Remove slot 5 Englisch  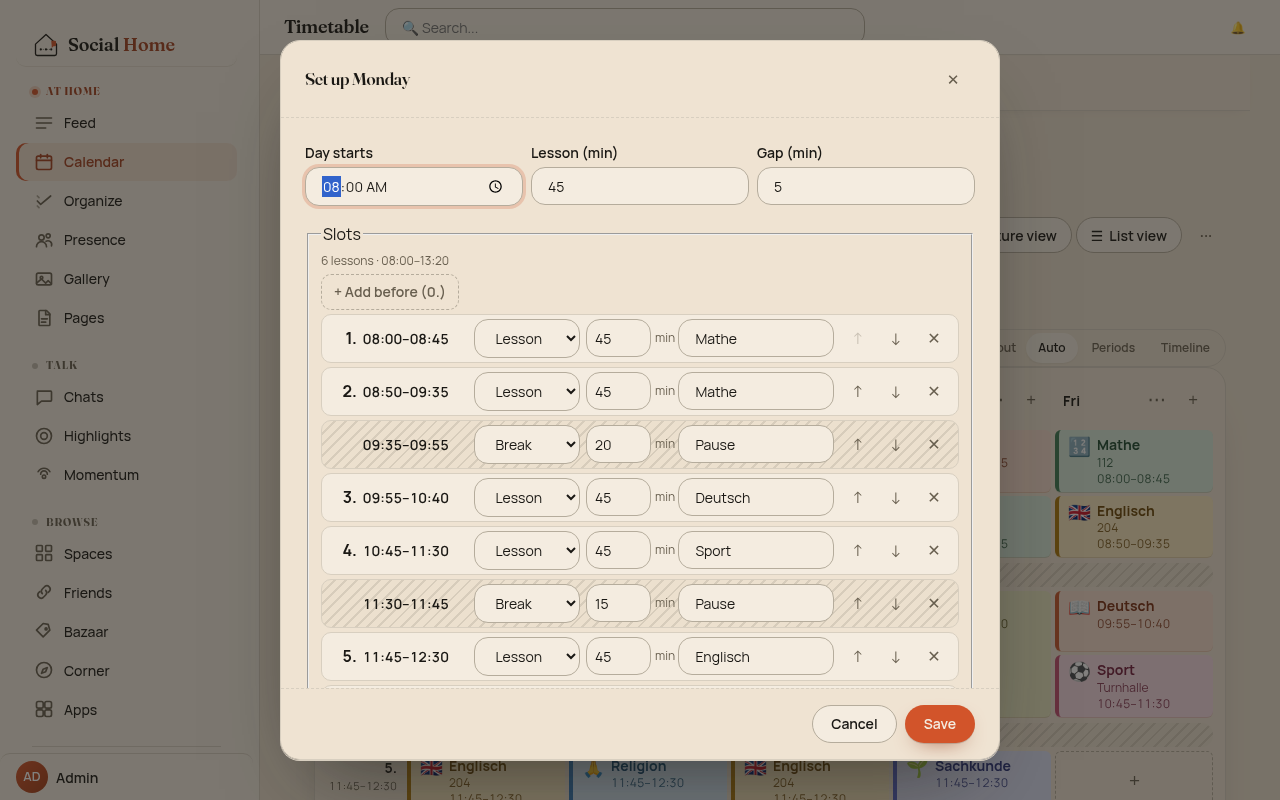coord(933,657)
